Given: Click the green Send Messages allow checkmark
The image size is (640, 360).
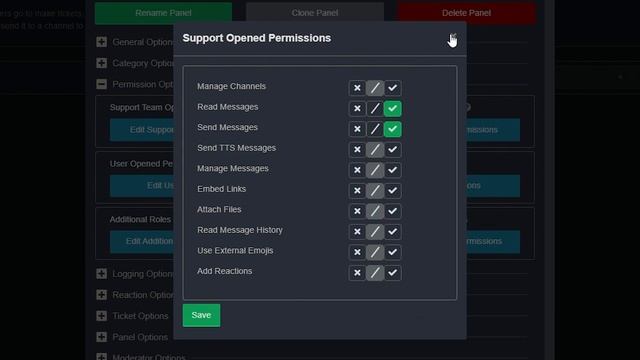Looking at the screenshot, I should pos(393,129).
